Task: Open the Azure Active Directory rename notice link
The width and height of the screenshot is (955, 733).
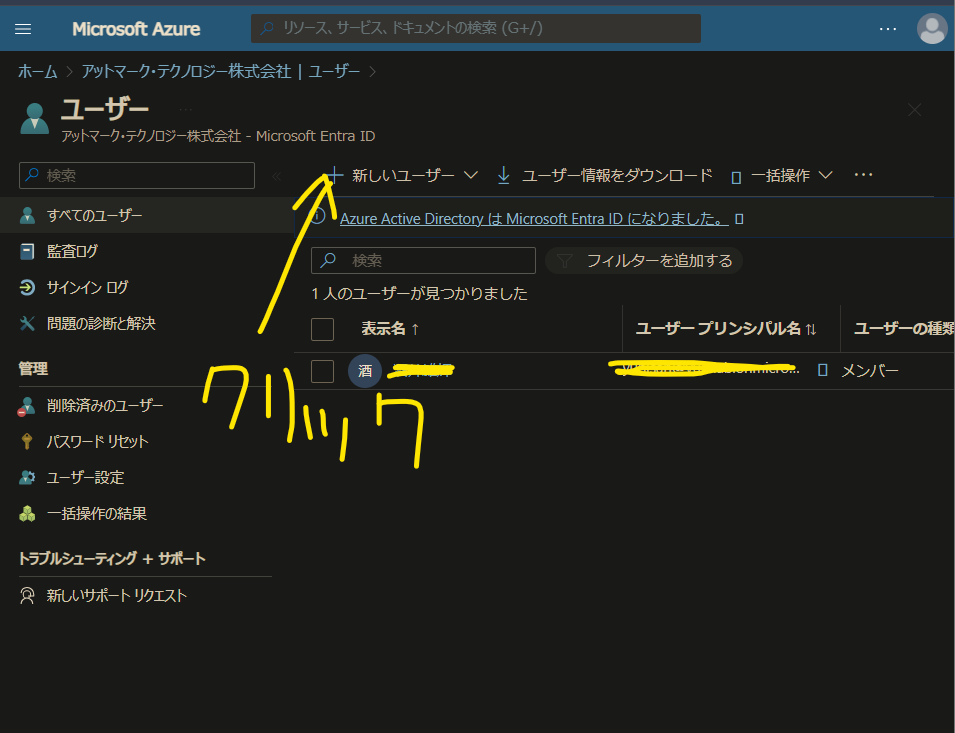Action: (533, 218)
